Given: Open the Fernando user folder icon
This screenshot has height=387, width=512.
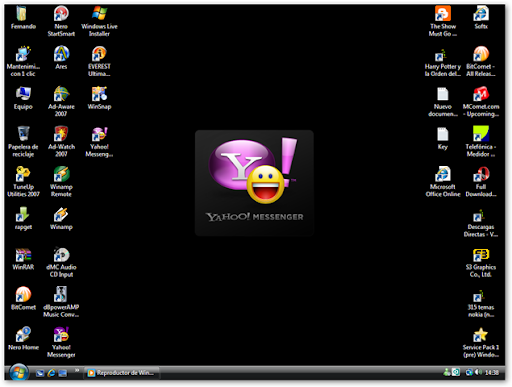Looking at the screenshot, I should coord(23,18).
